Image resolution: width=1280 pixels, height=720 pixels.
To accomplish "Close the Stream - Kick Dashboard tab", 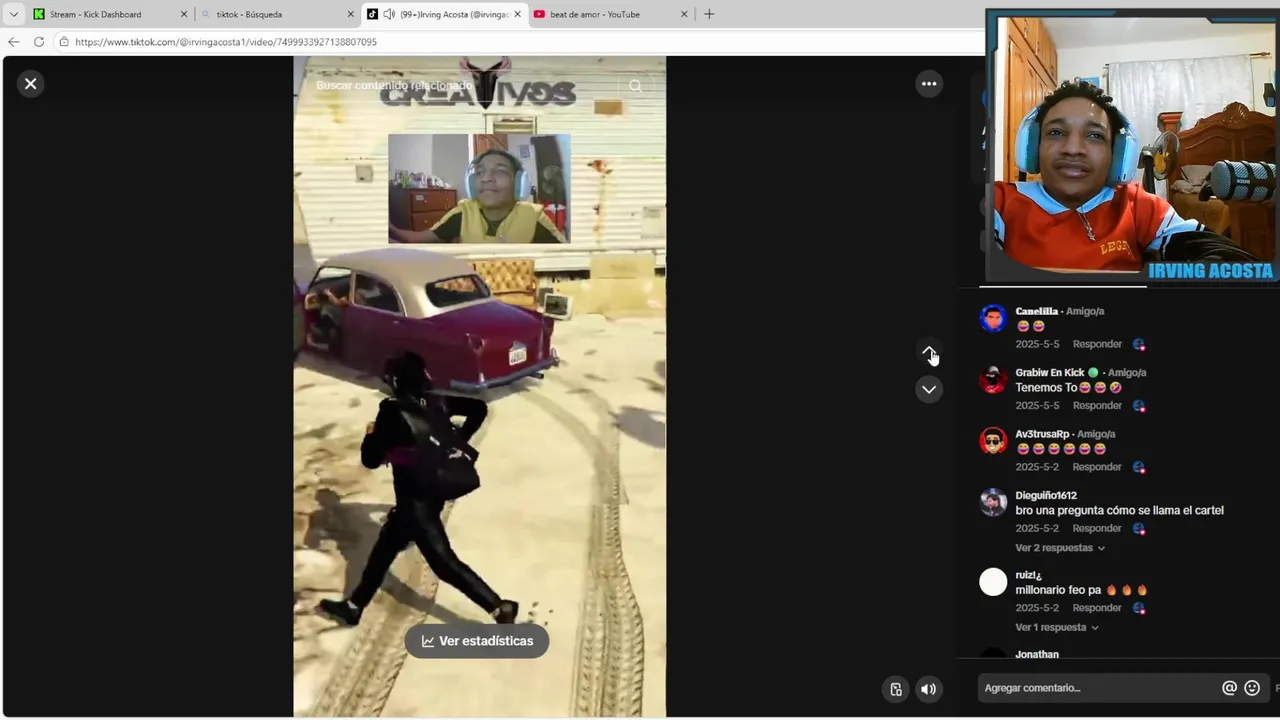I will [184, 14].
